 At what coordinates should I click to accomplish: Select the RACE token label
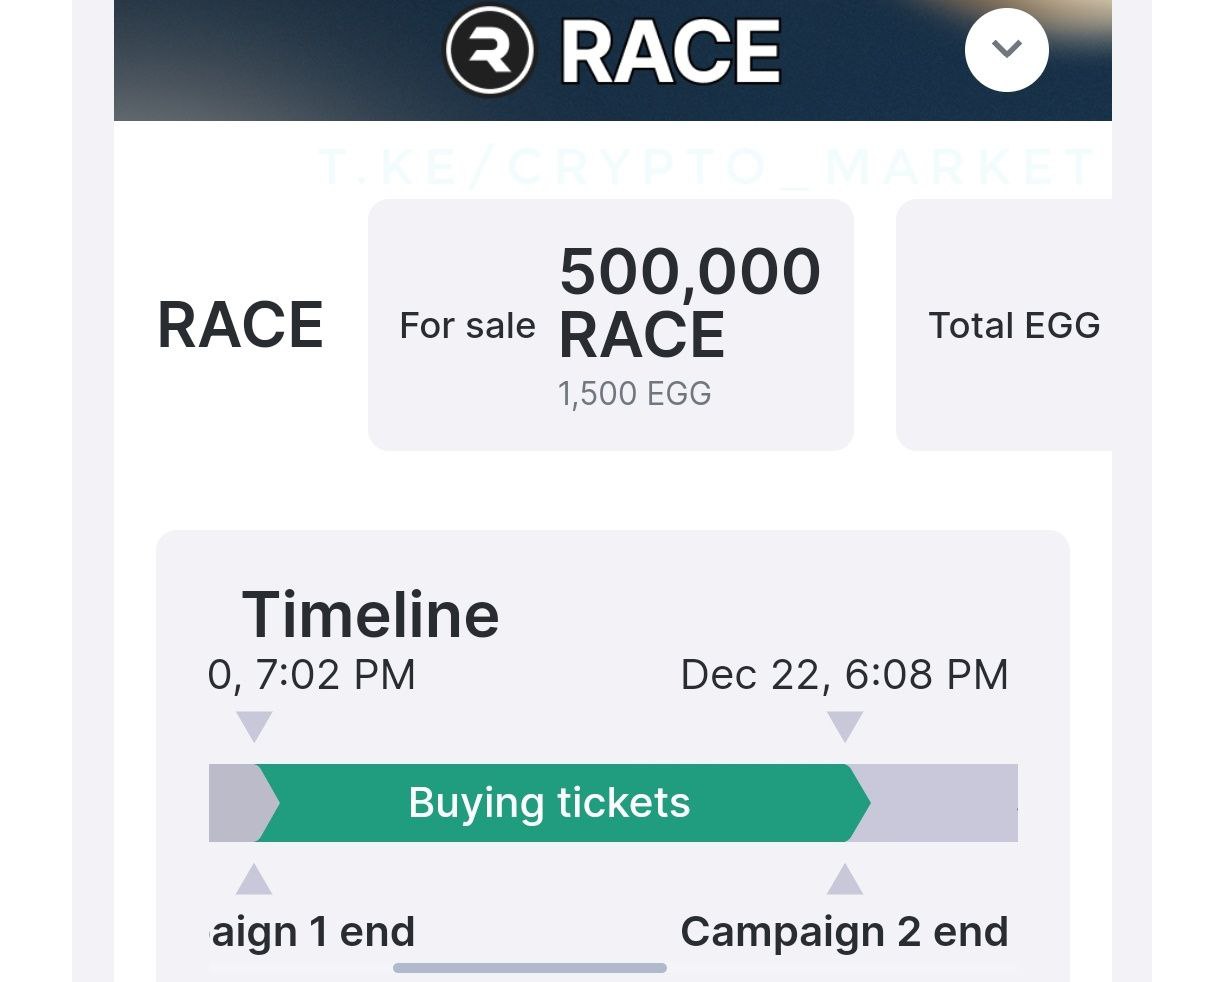[241, 325]
